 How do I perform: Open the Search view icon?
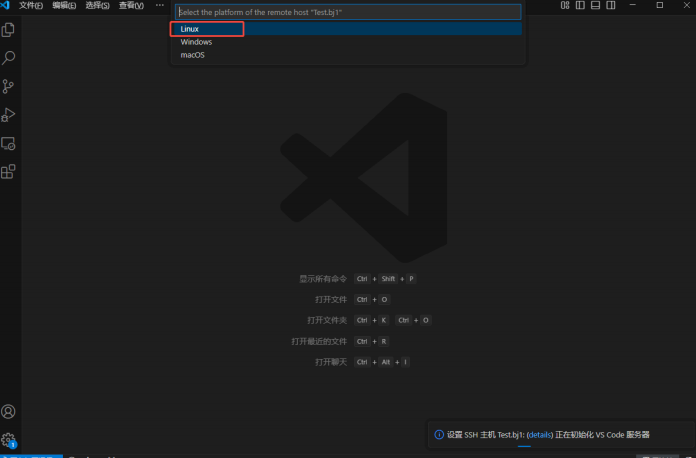point(8,58)
